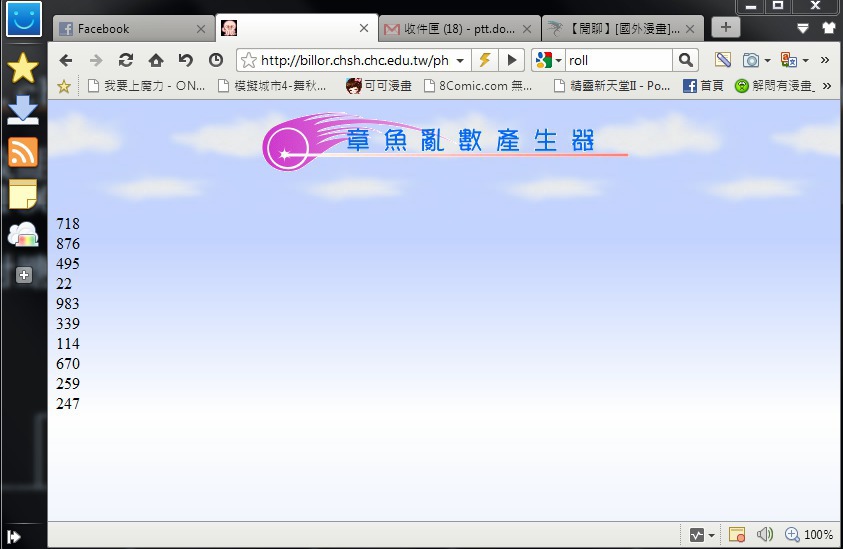Go back to previous page
This screenshot has height=549, width=843.
(x=66, y=60)
